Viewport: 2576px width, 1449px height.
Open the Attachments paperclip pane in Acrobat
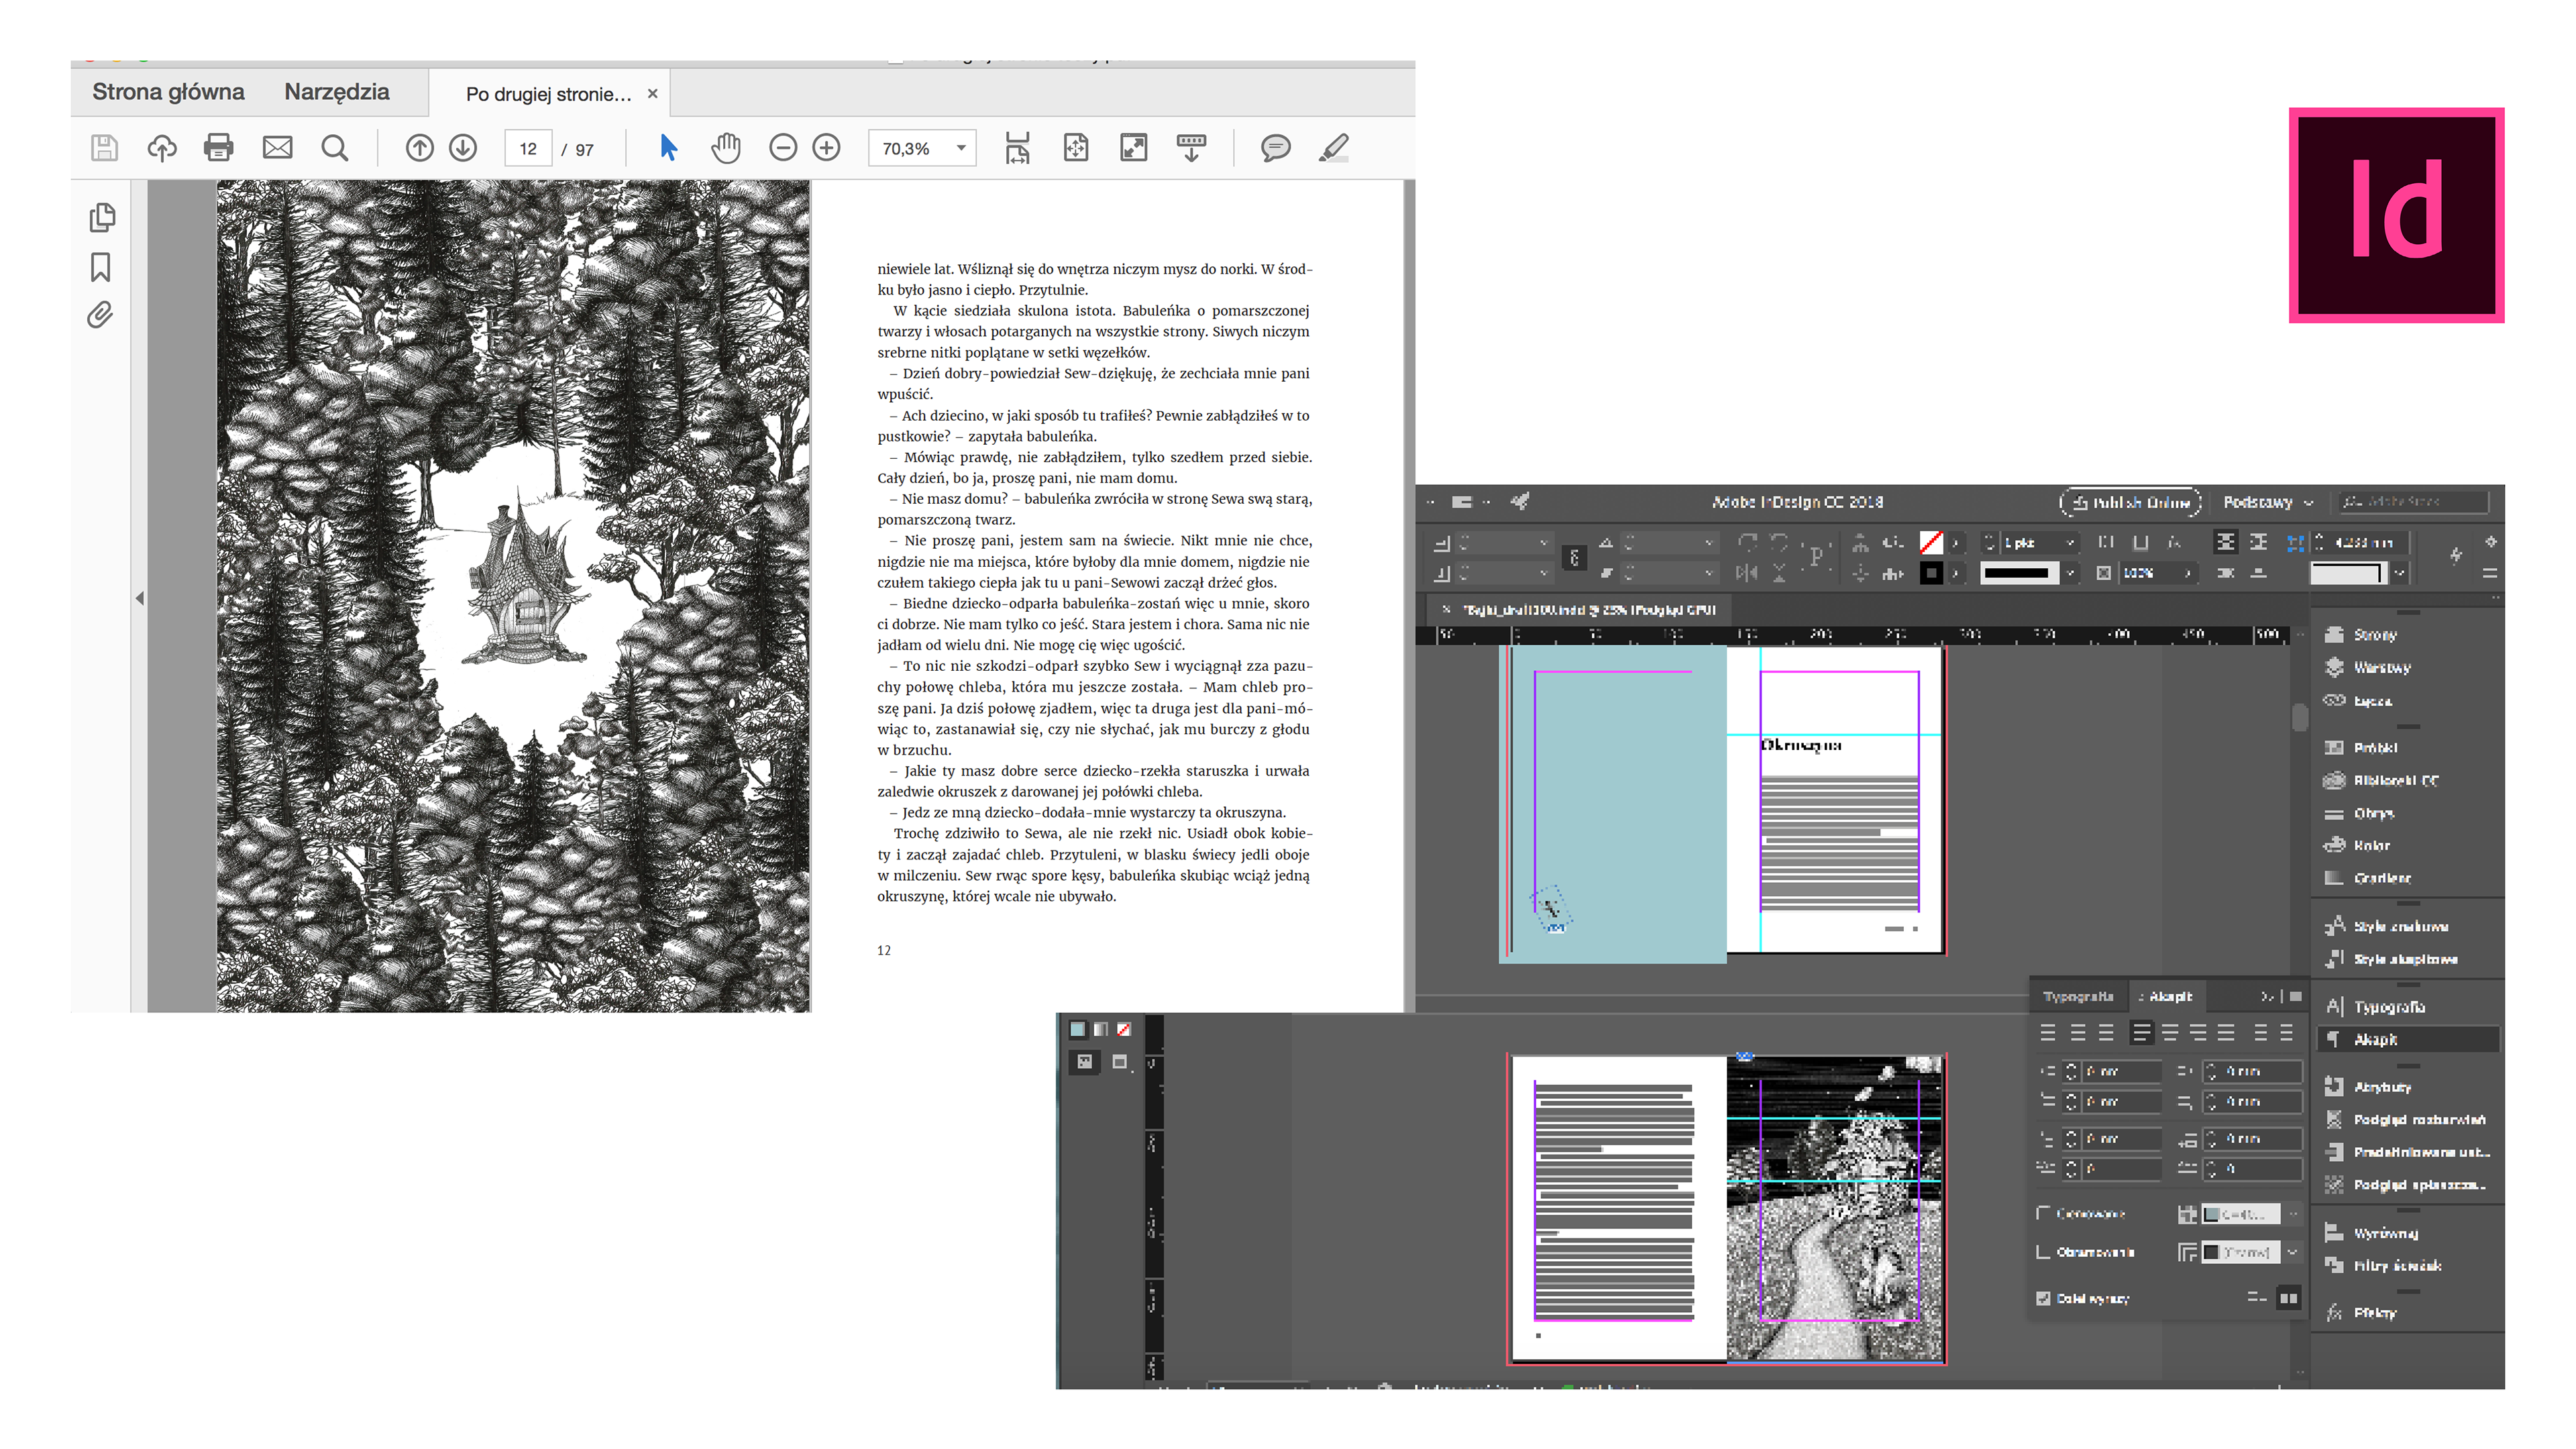click(x=100, y=315)
